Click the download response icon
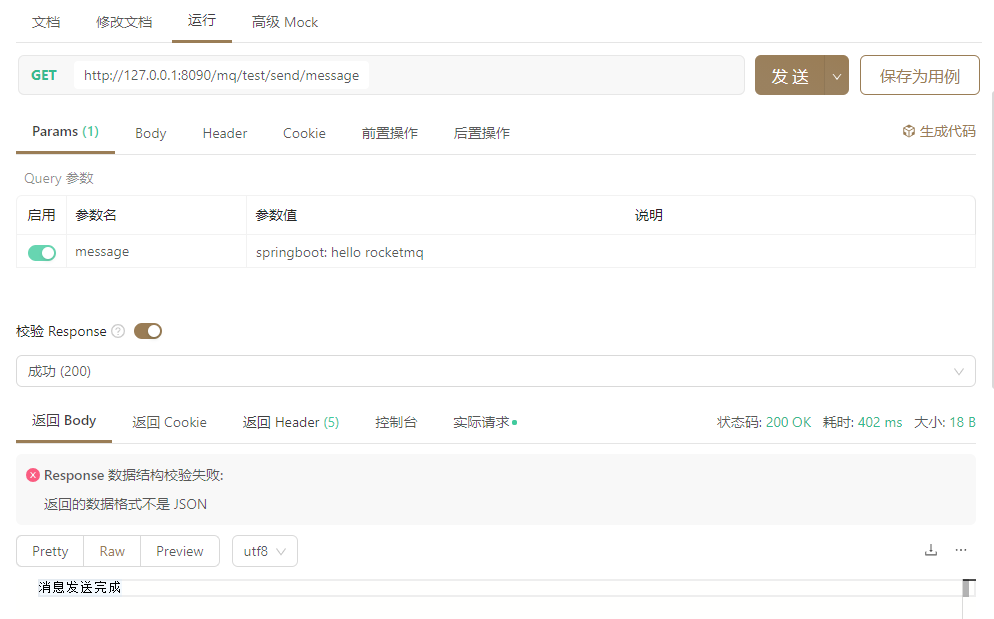 coord(931,550)
